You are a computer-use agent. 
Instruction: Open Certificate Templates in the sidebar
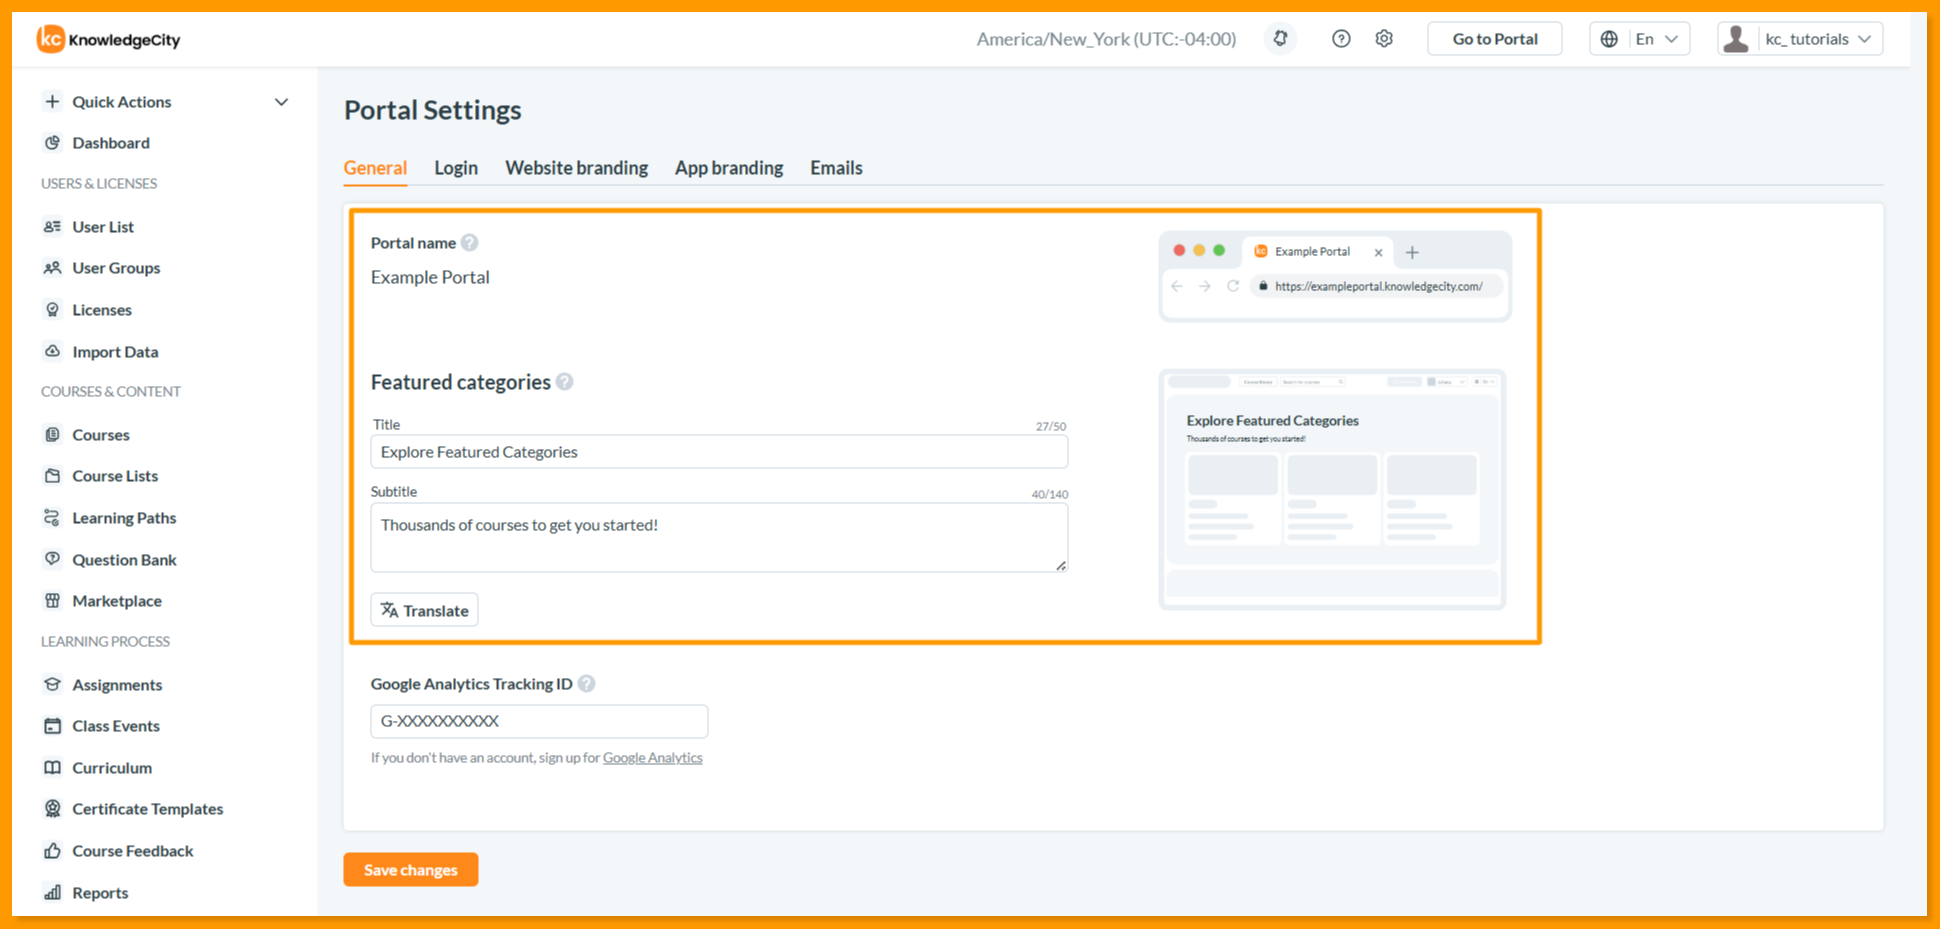point(147,809)
